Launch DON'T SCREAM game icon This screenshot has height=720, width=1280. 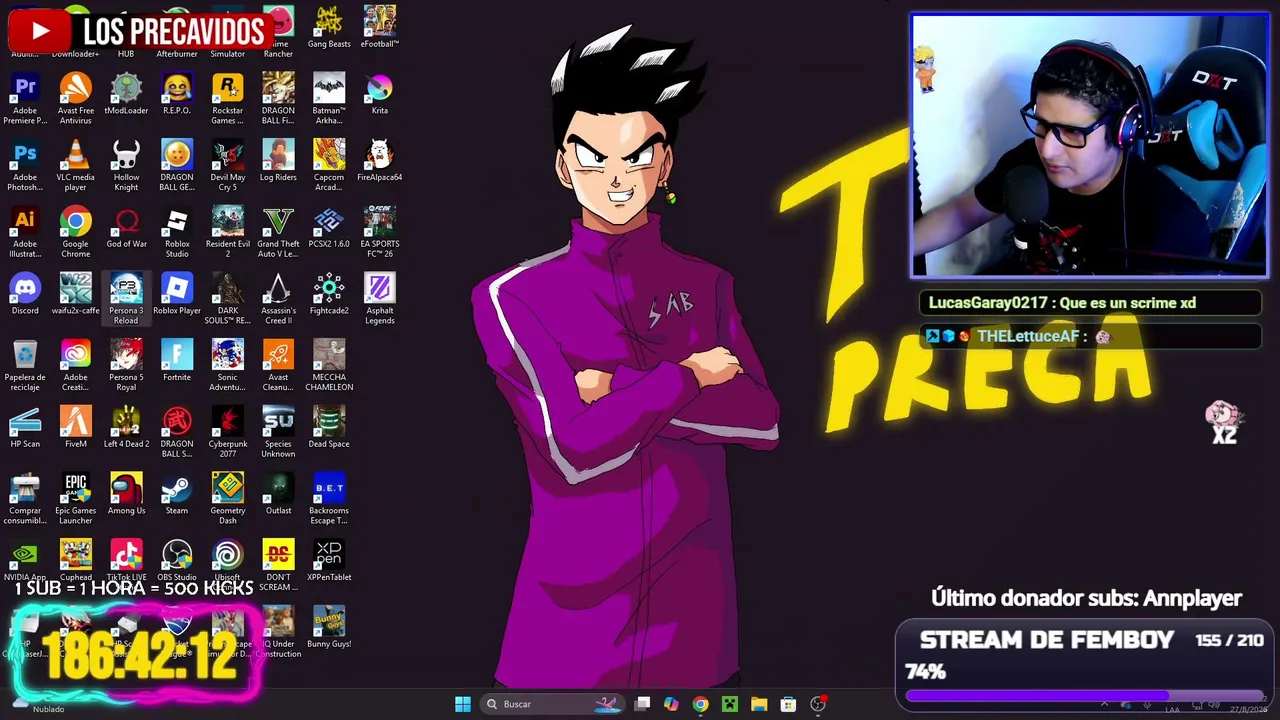pos(278,565)
